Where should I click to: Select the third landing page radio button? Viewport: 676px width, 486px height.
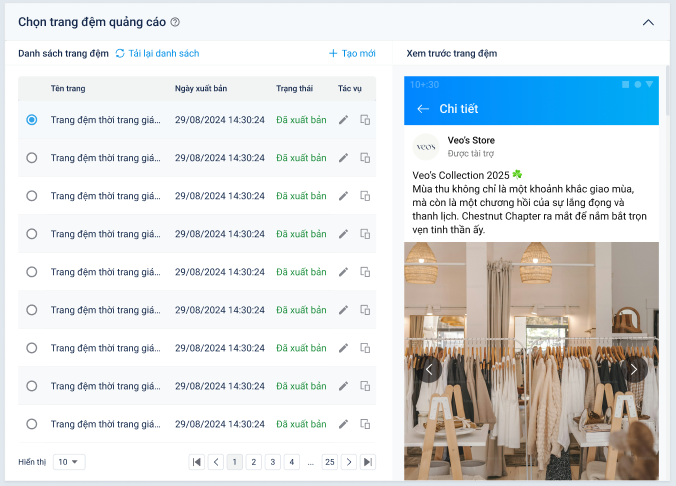pos(32,196)
